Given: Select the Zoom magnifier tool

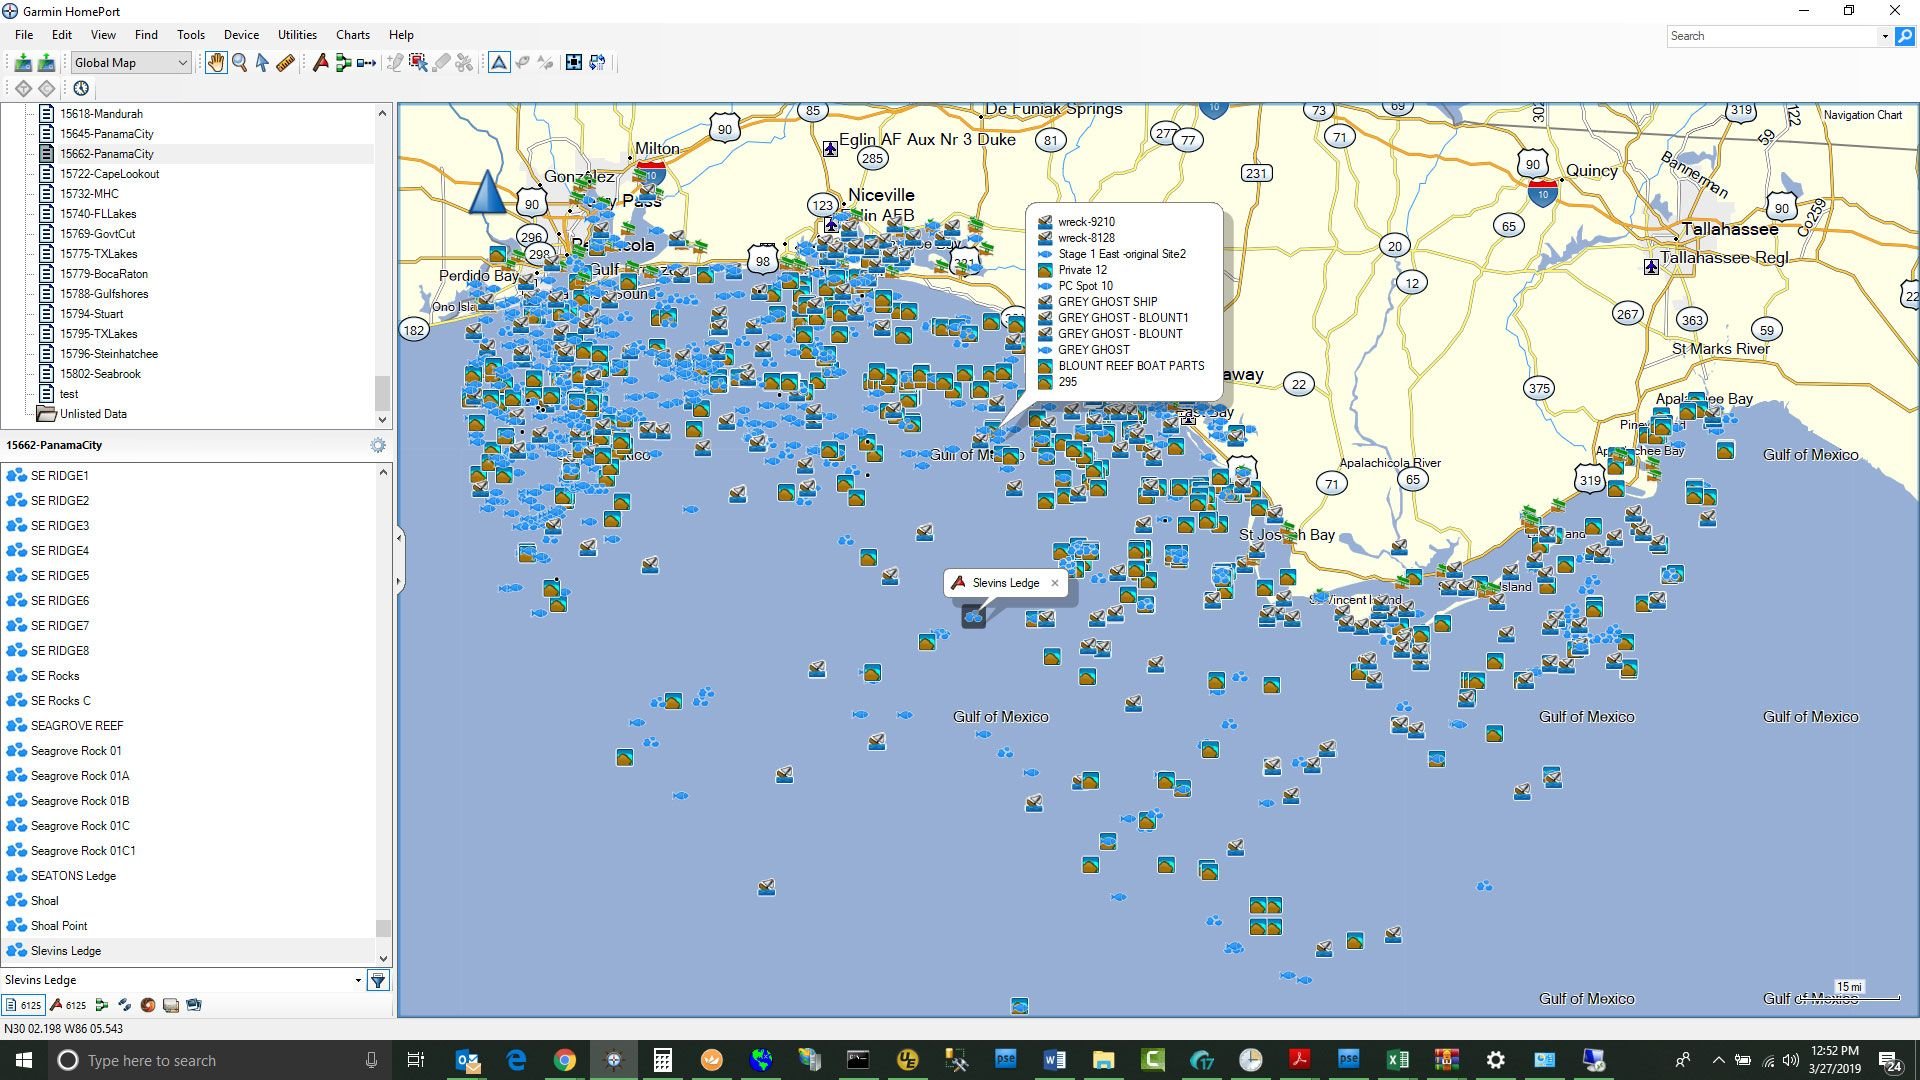Looking at the screenshot, I should coord(240,63).
